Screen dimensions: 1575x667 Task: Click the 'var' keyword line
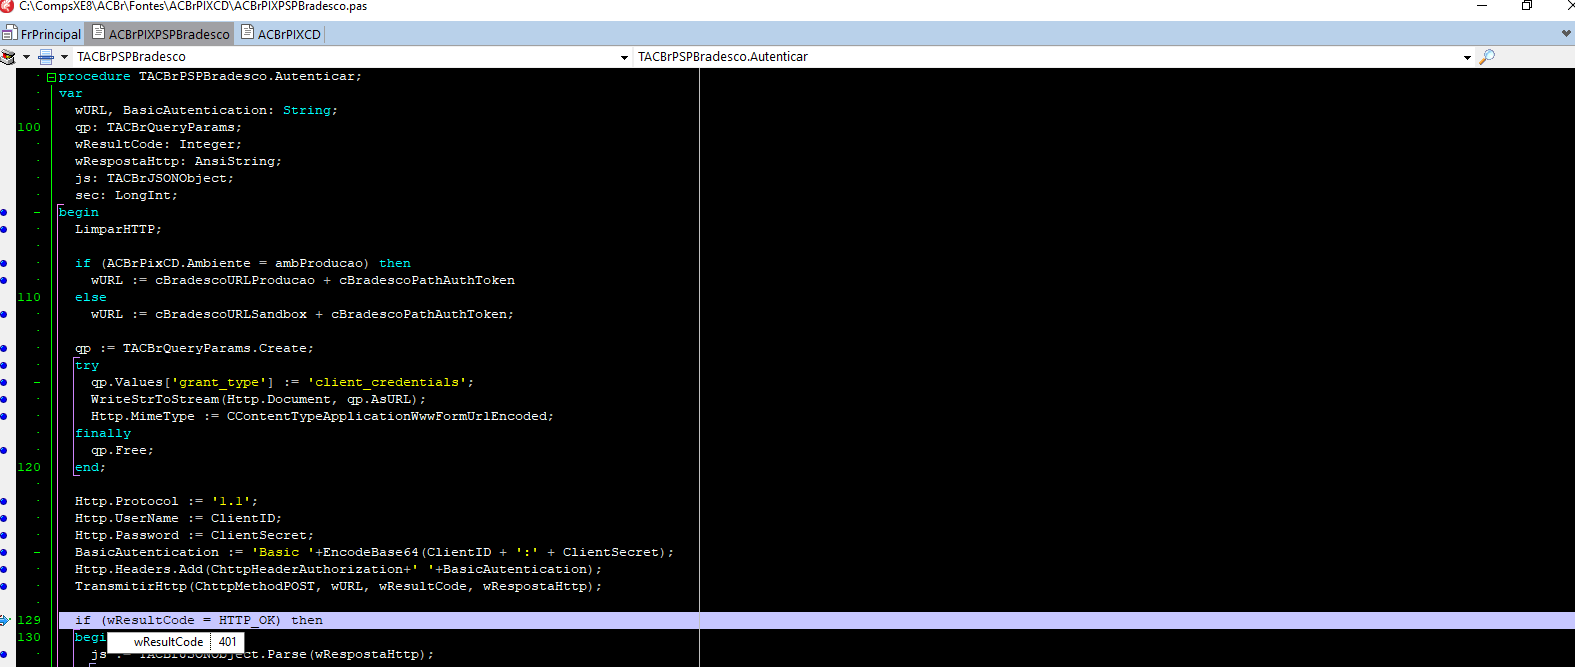click(70, 93)
